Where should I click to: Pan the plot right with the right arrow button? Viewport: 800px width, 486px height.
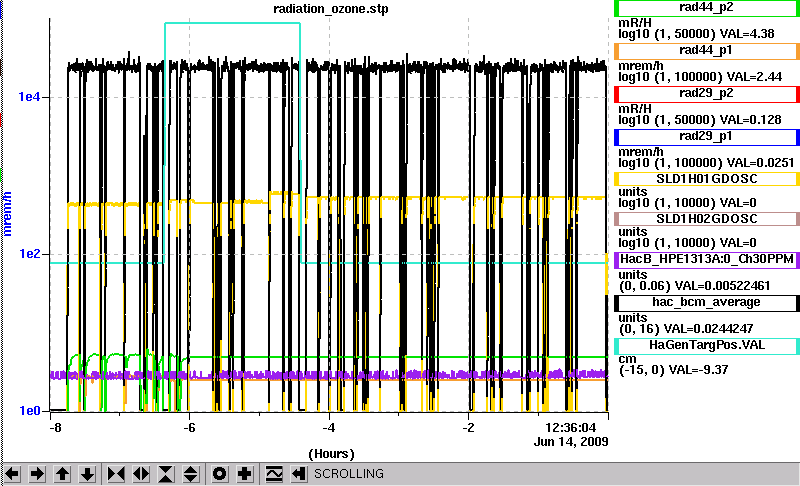coord(37,474)
